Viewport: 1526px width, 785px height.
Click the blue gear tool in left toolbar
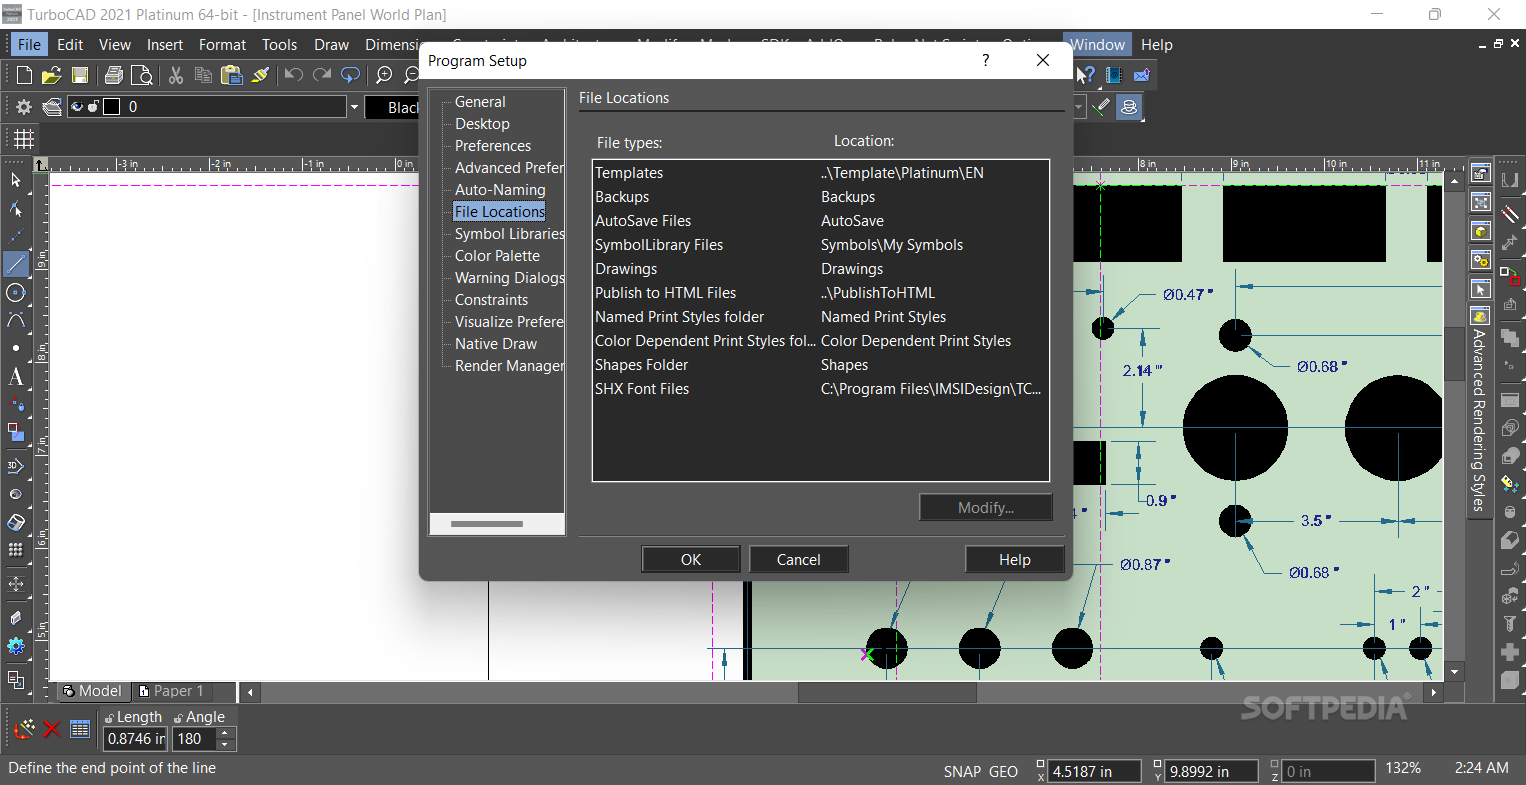15,646
